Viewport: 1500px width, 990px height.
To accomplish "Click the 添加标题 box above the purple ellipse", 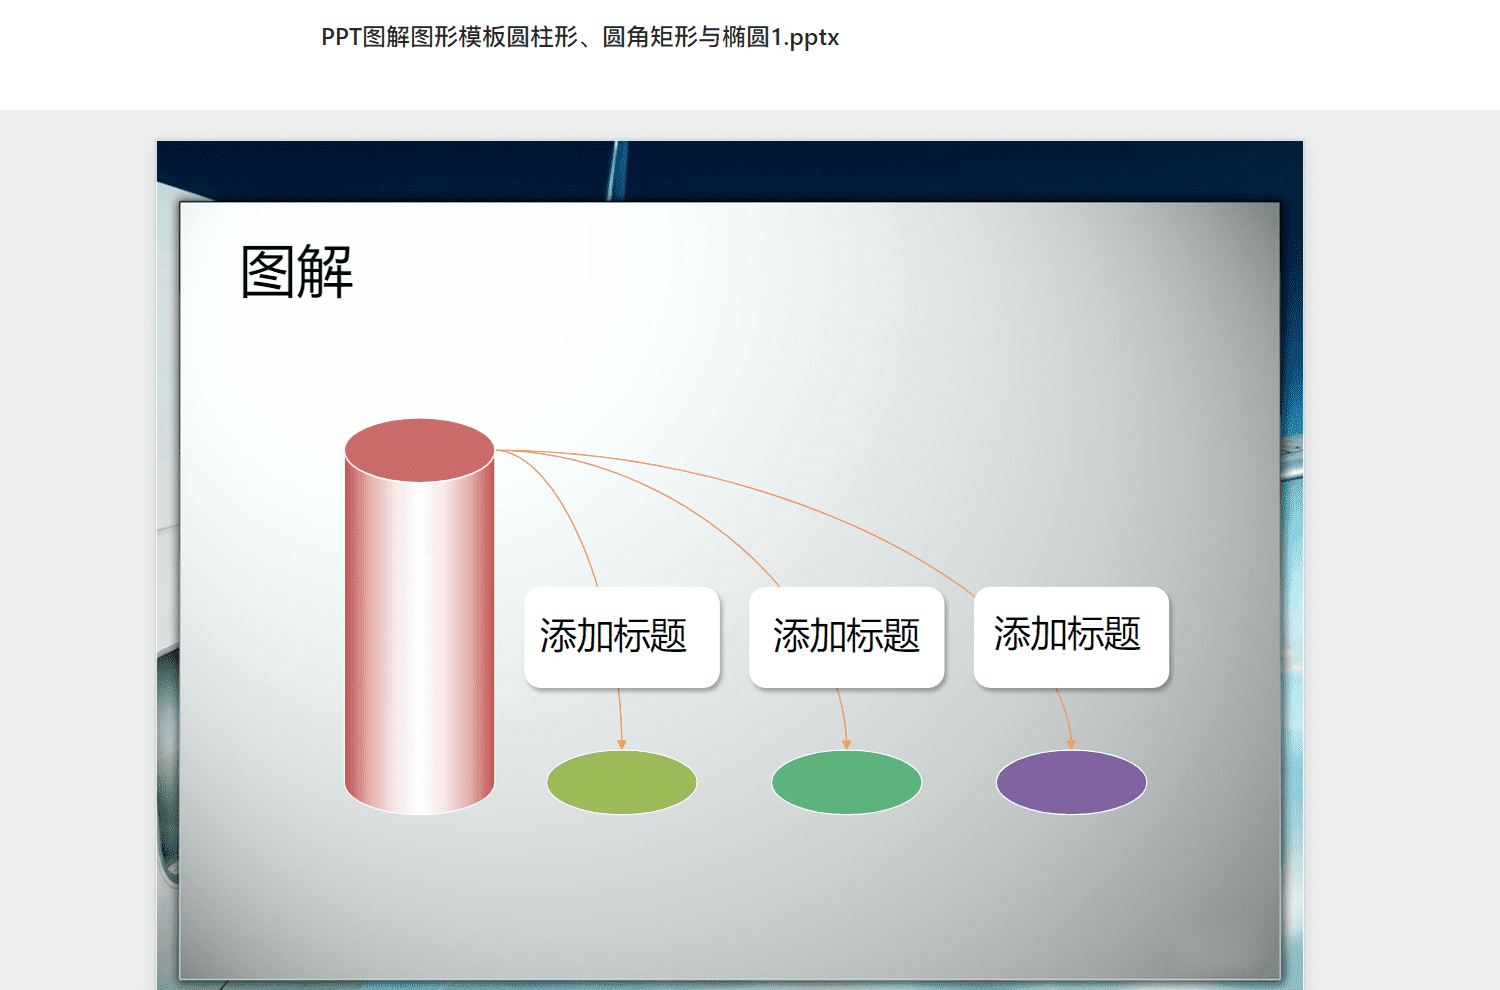I will 1072,637.
